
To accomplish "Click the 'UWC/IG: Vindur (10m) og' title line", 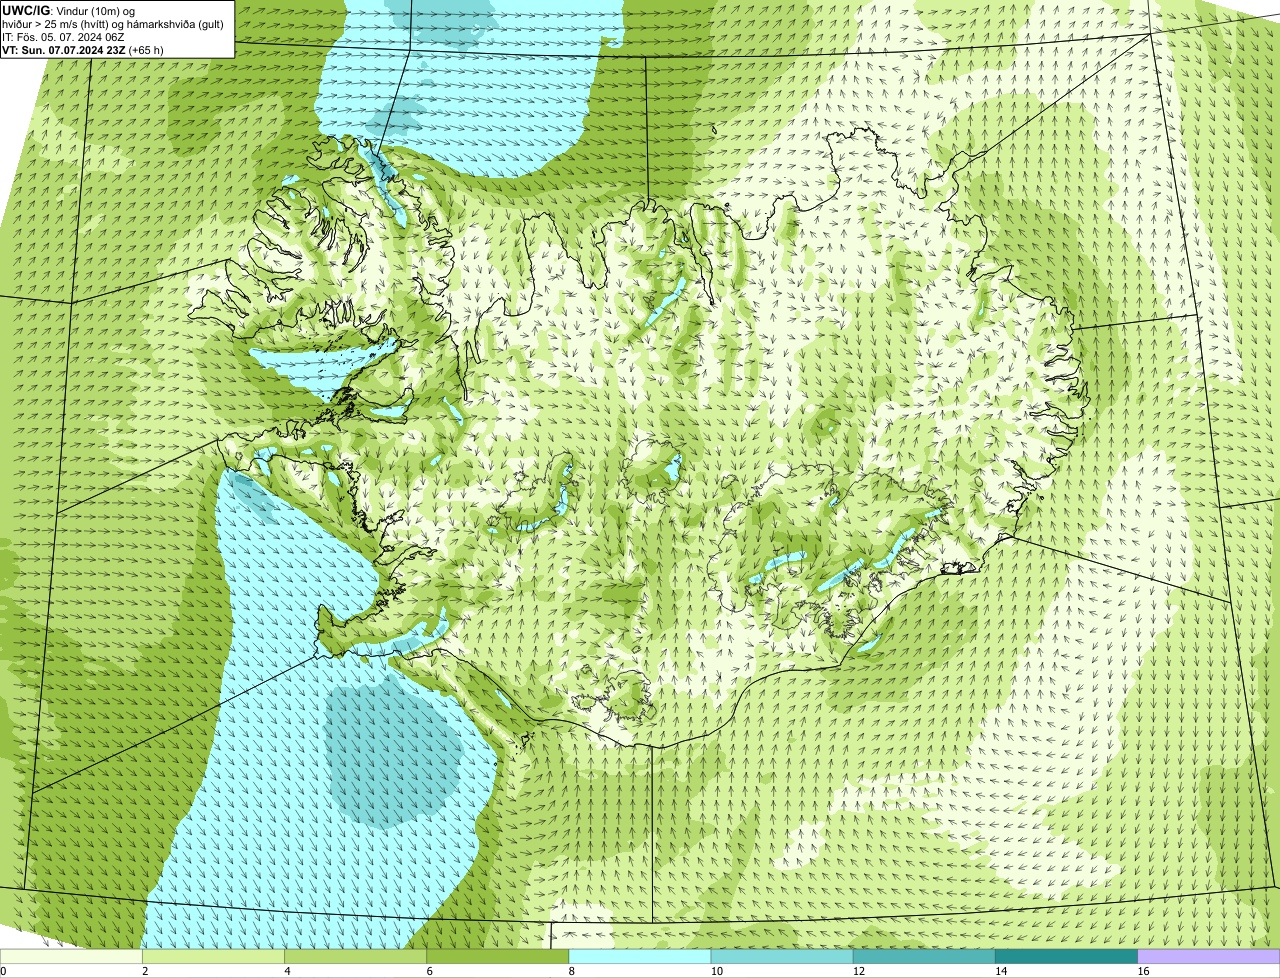I will pyautogui.click(x=67, y=10).
